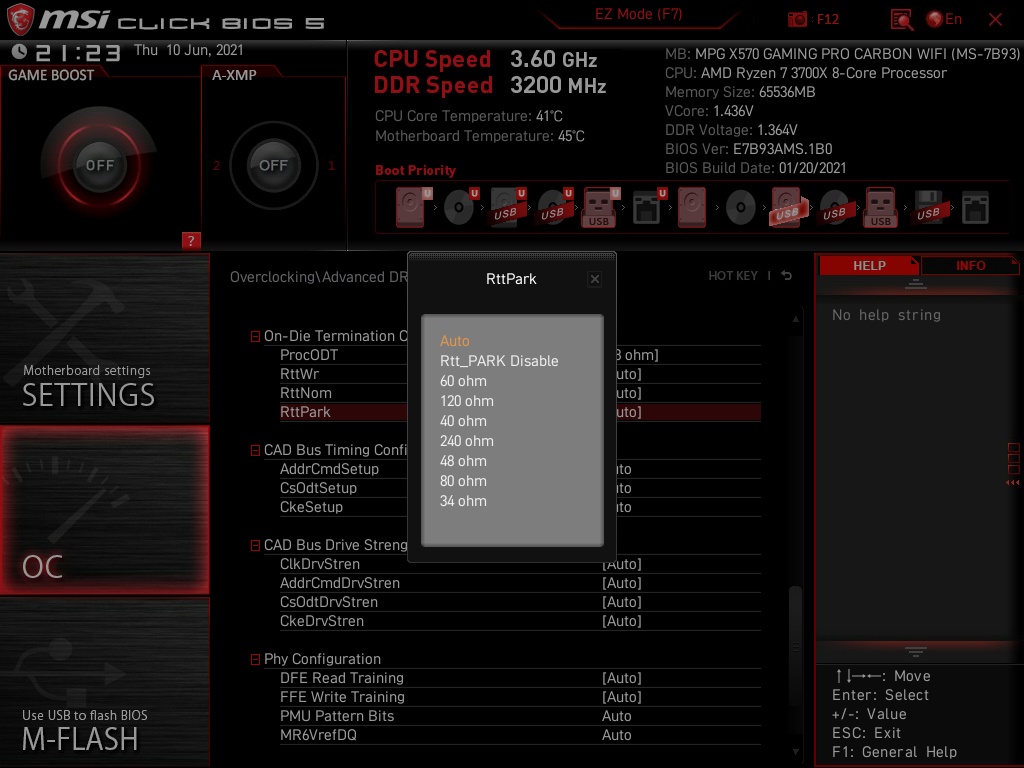This screenshot has width=1024, height=768.
Task: Select the AddrCmdDrvStren setting
Action: coord(520,583)
